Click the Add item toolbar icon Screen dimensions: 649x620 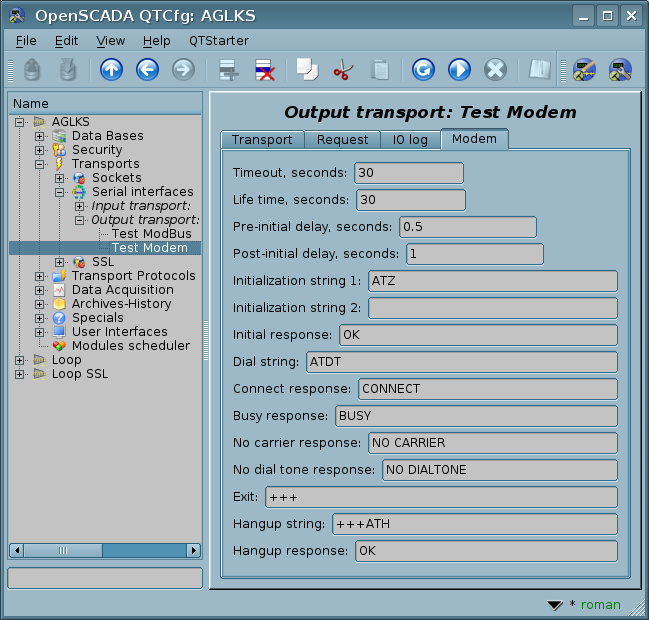pyautogui.click(x=229, y=70)
